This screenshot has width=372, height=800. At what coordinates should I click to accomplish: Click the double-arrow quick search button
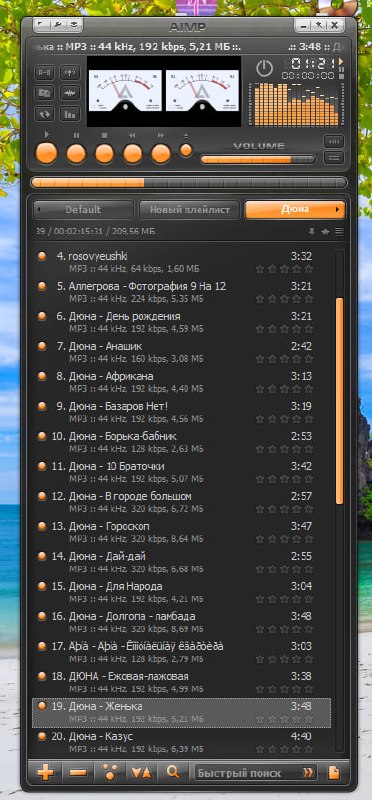308,772
